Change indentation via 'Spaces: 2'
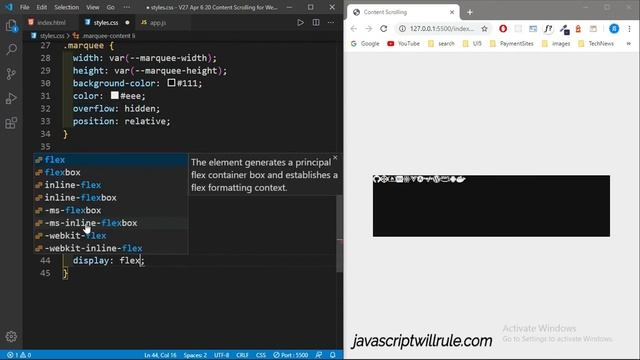640x360 pixels. pos(195,355)
